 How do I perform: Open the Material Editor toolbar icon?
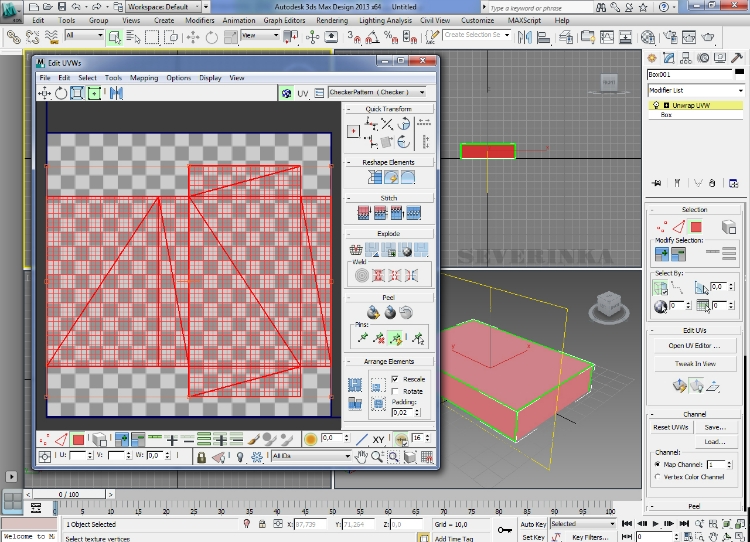point(648,37)
